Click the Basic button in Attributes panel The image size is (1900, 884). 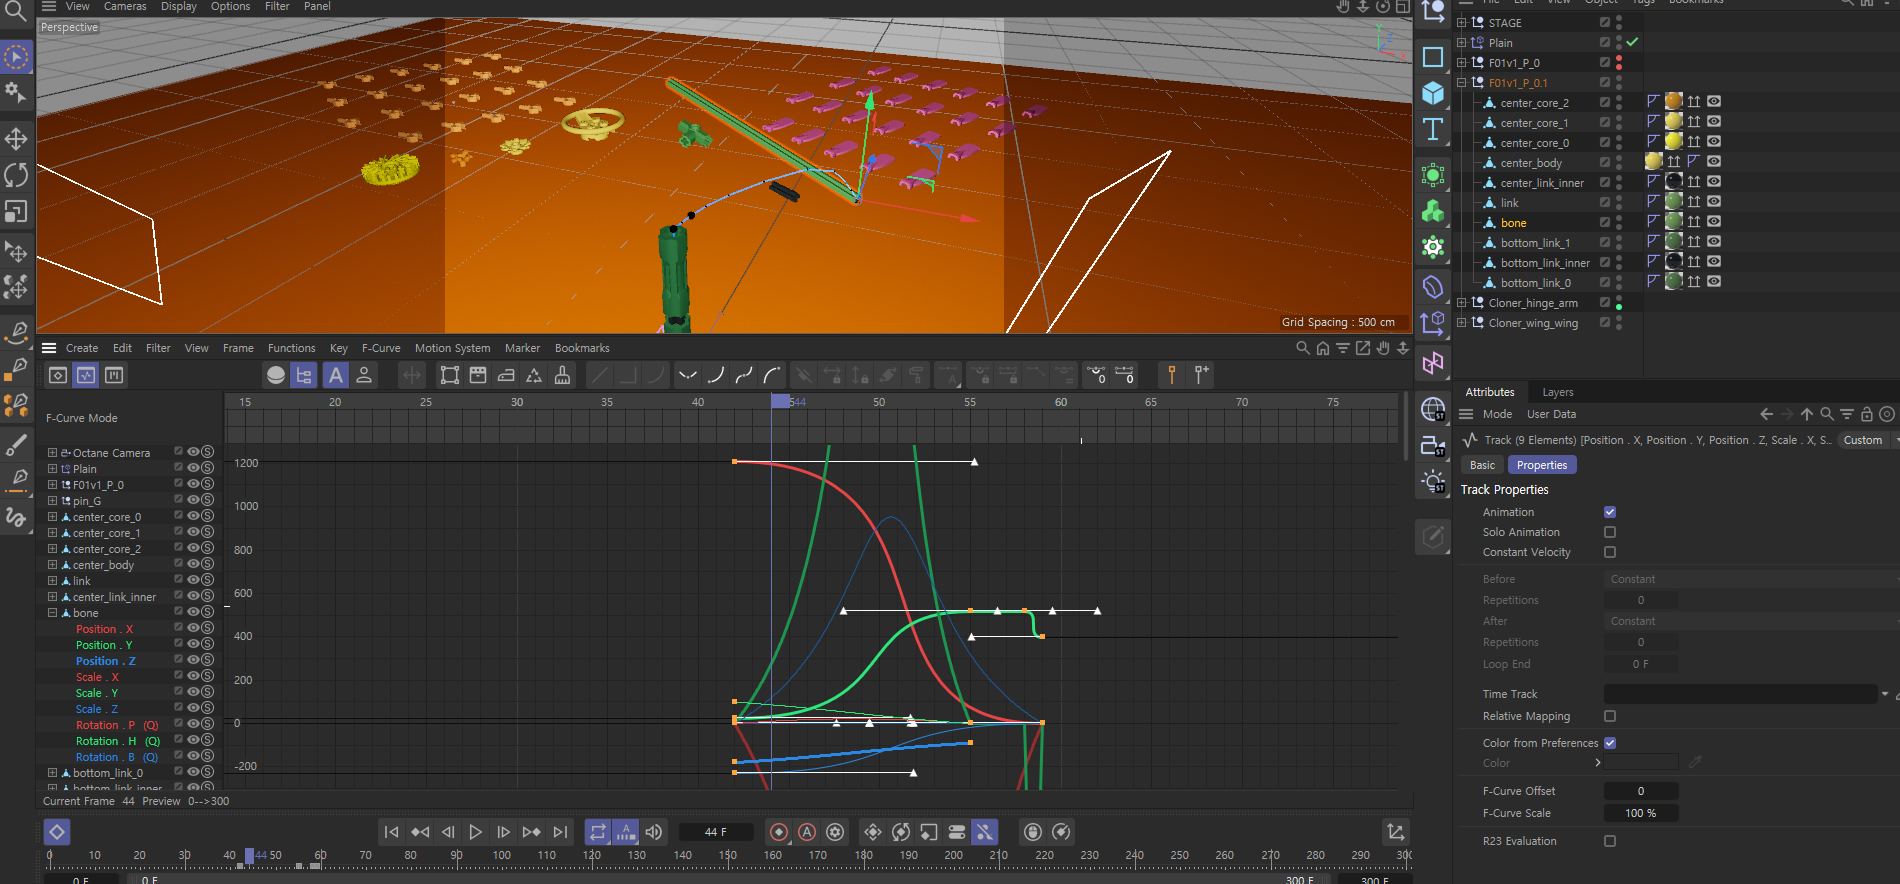[x=1482, y=465]
